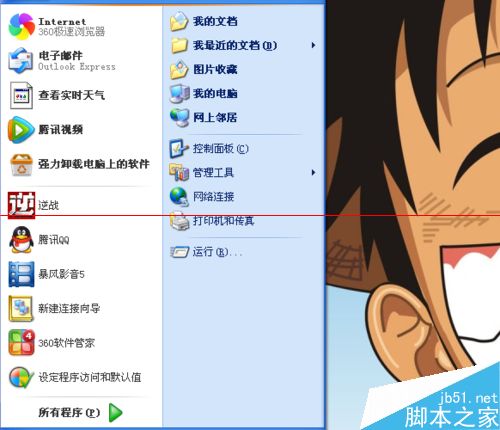Viewport: 500px width, 430px height.
Task: Open the 网络连接 globe icon
Action: click(x=179, y=196)
